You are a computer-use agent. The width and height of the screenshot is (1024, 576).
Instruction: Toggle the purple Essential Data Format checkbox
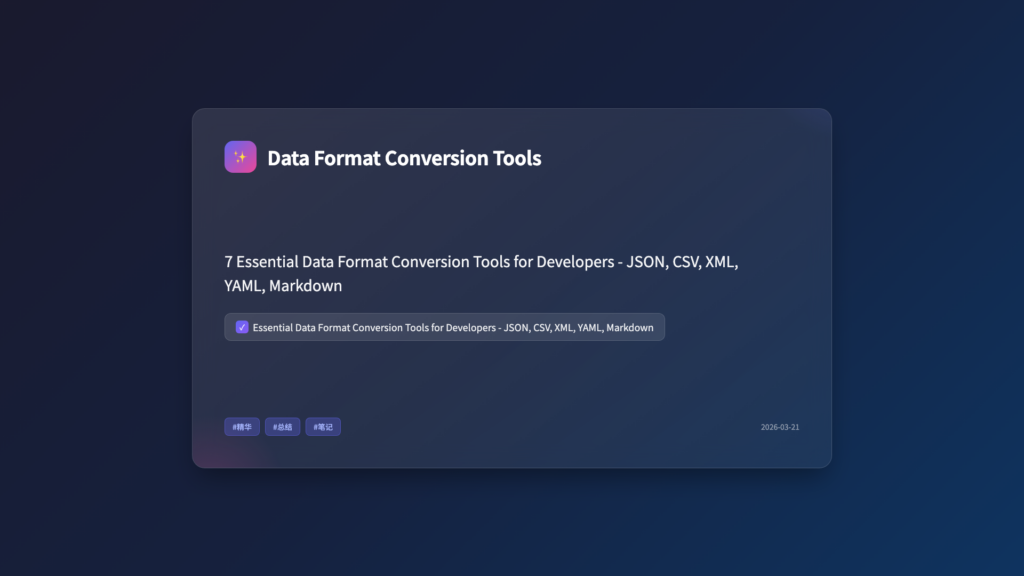click(242, 327)
